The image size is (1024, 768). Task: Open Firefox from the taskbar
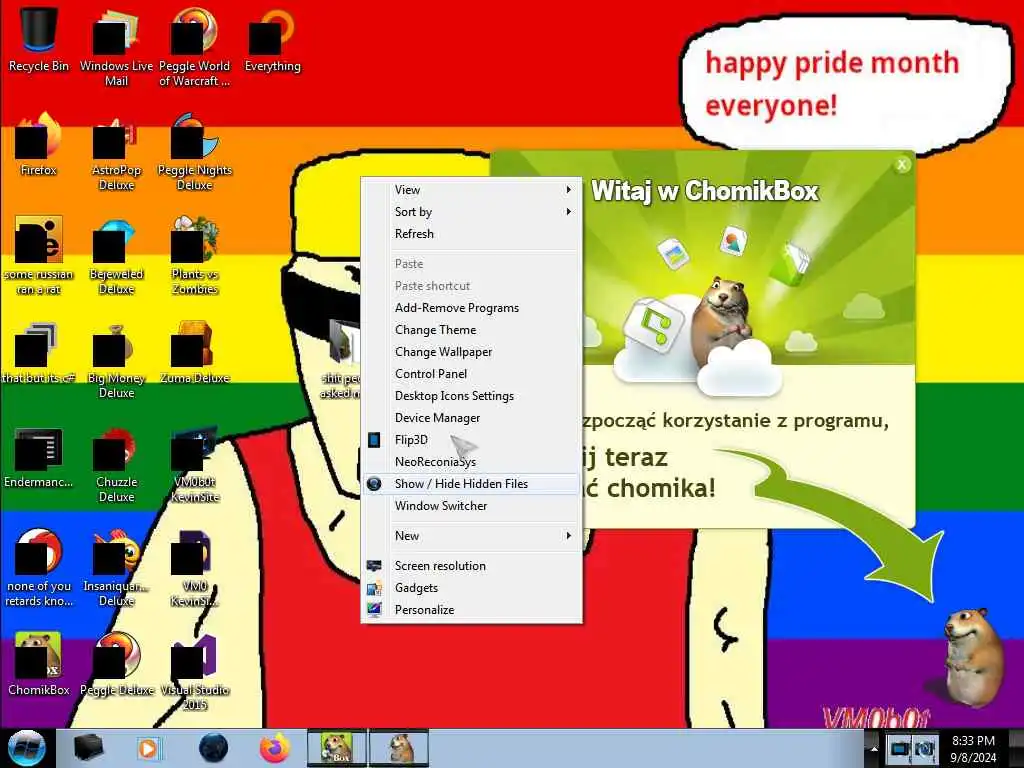point(275,748)
